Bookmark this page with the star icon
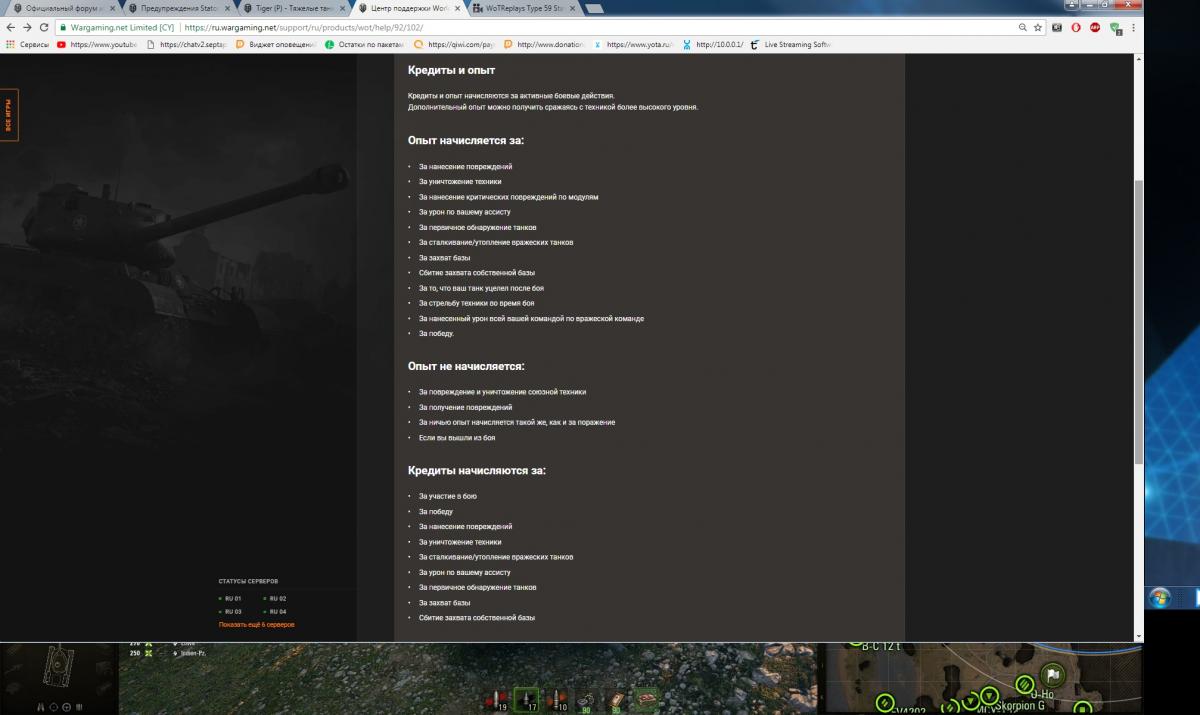The width and height of the screenshot is (1200, 715). pos(1038,28)
